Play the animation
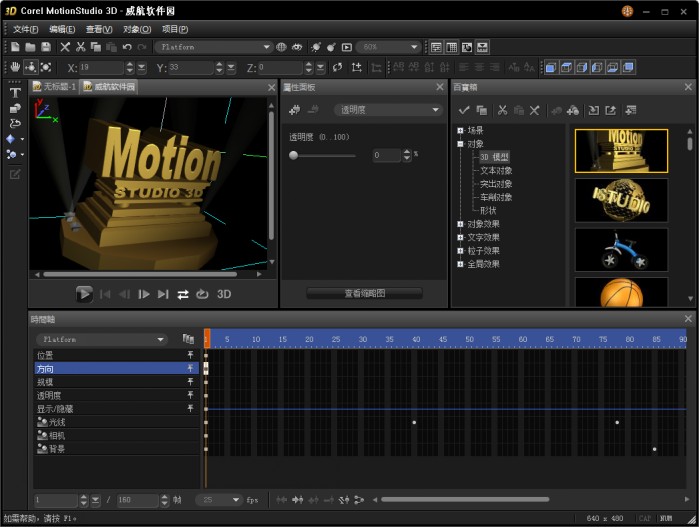Viewport: 699px width, 527px height. (84, 294)
